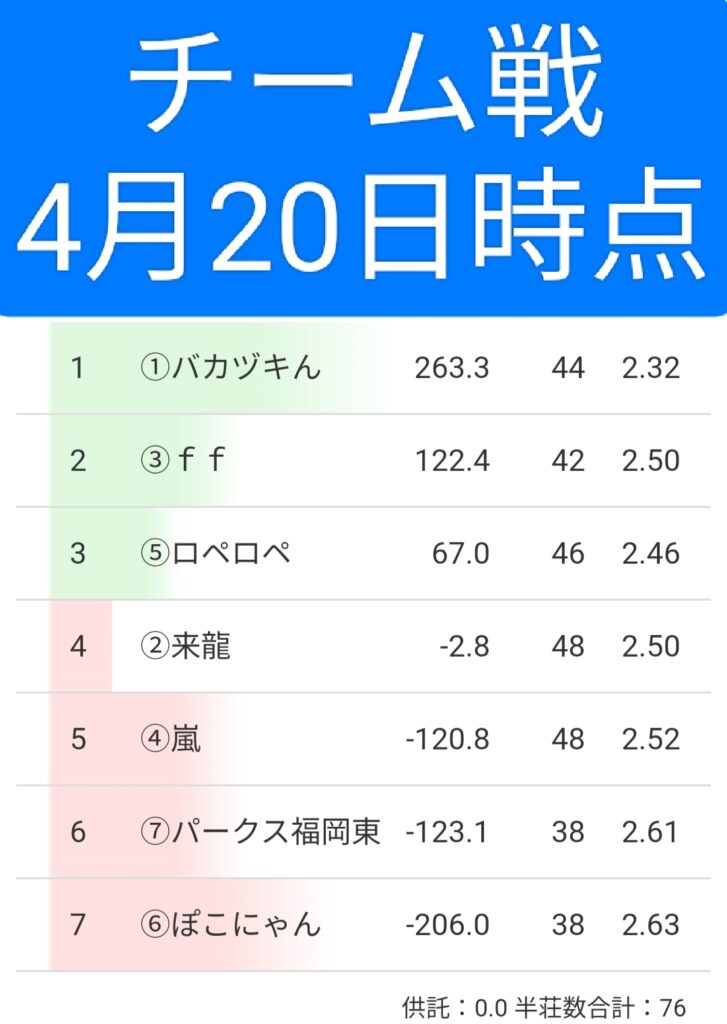Click the 67.0 score of ロペロペ
Image resolution: width=727 pixels, height=1024 pixels.
[x=461, y=553]
